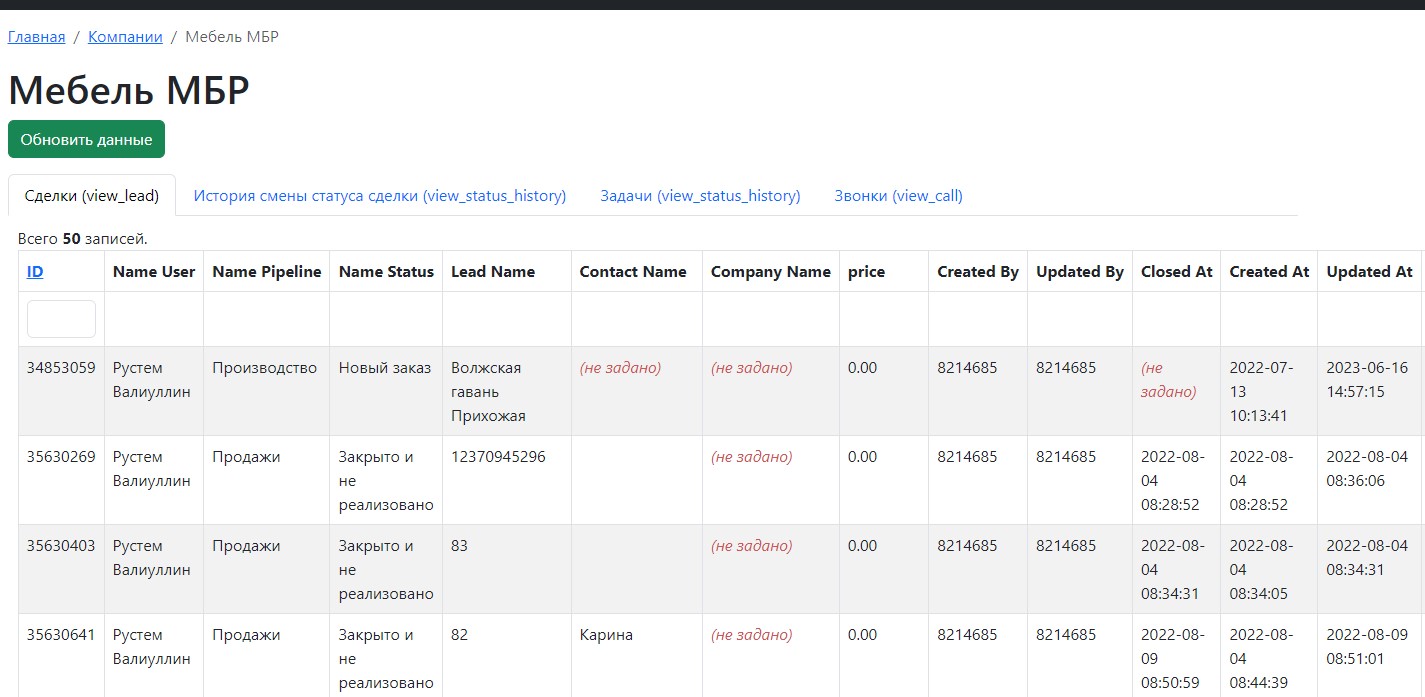The width and height of the screenshot is (1425, 697).
Task: Click the Name User column header
Action: click(x=154, y=272)
